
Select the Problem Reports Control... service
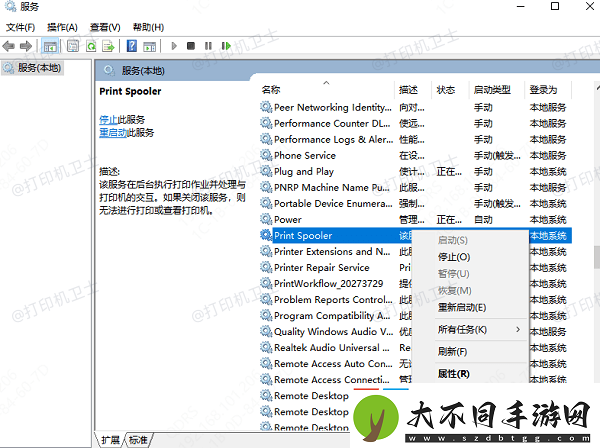(x=333, y=300)
